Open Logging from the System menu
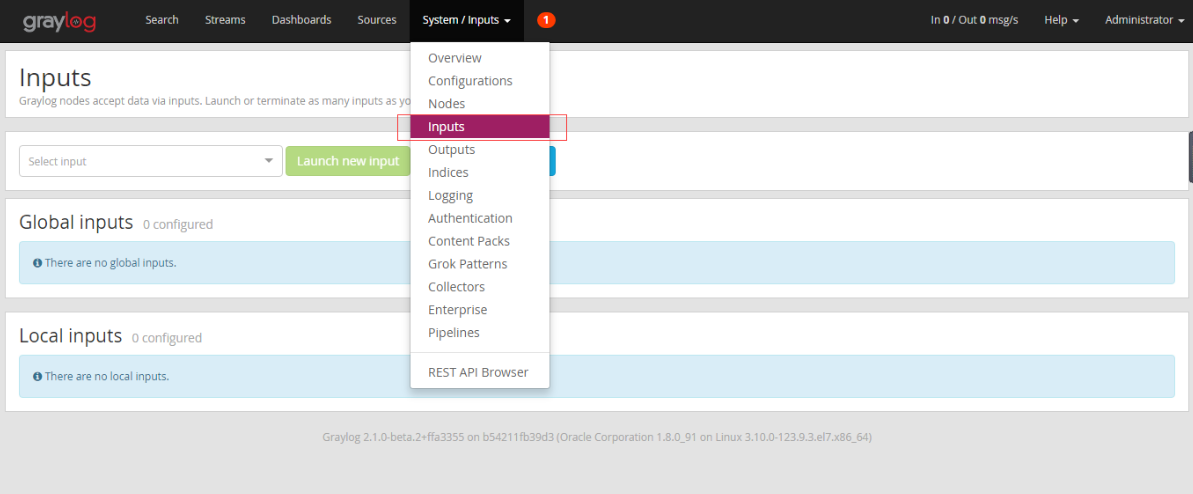 point(480,195)
